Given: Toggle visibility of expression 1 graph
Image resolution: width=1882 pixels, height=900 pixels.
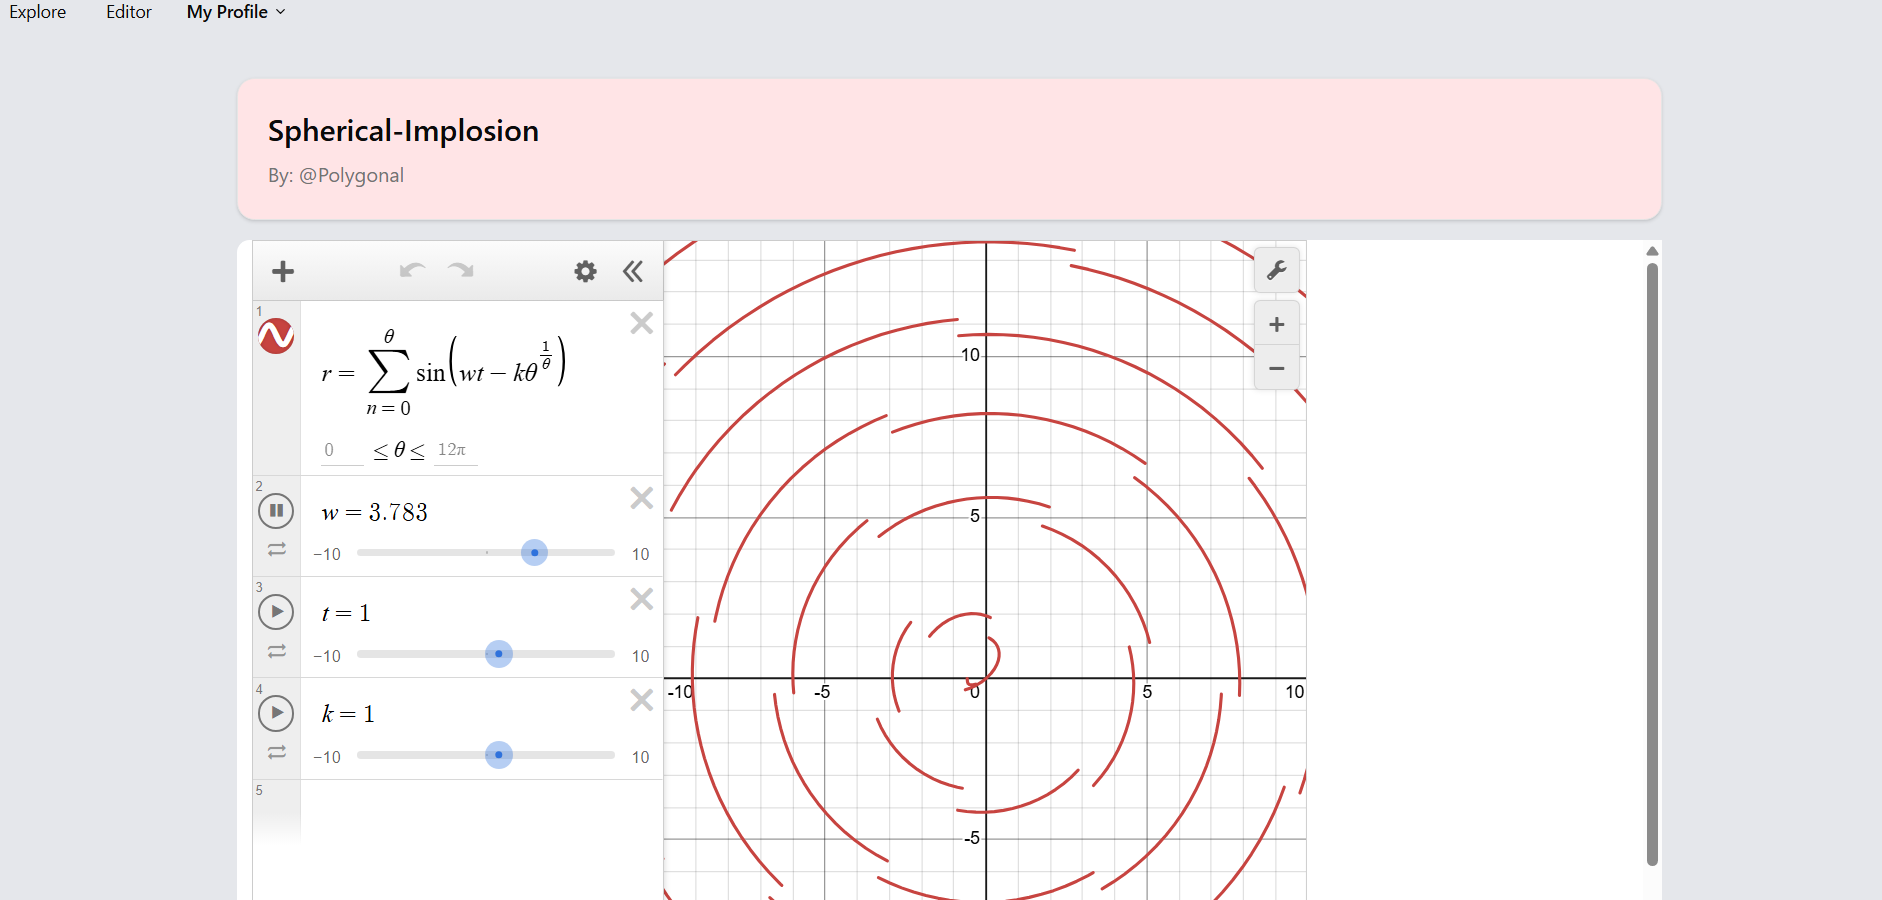Looking at the screenshot, I should [276, 336].
